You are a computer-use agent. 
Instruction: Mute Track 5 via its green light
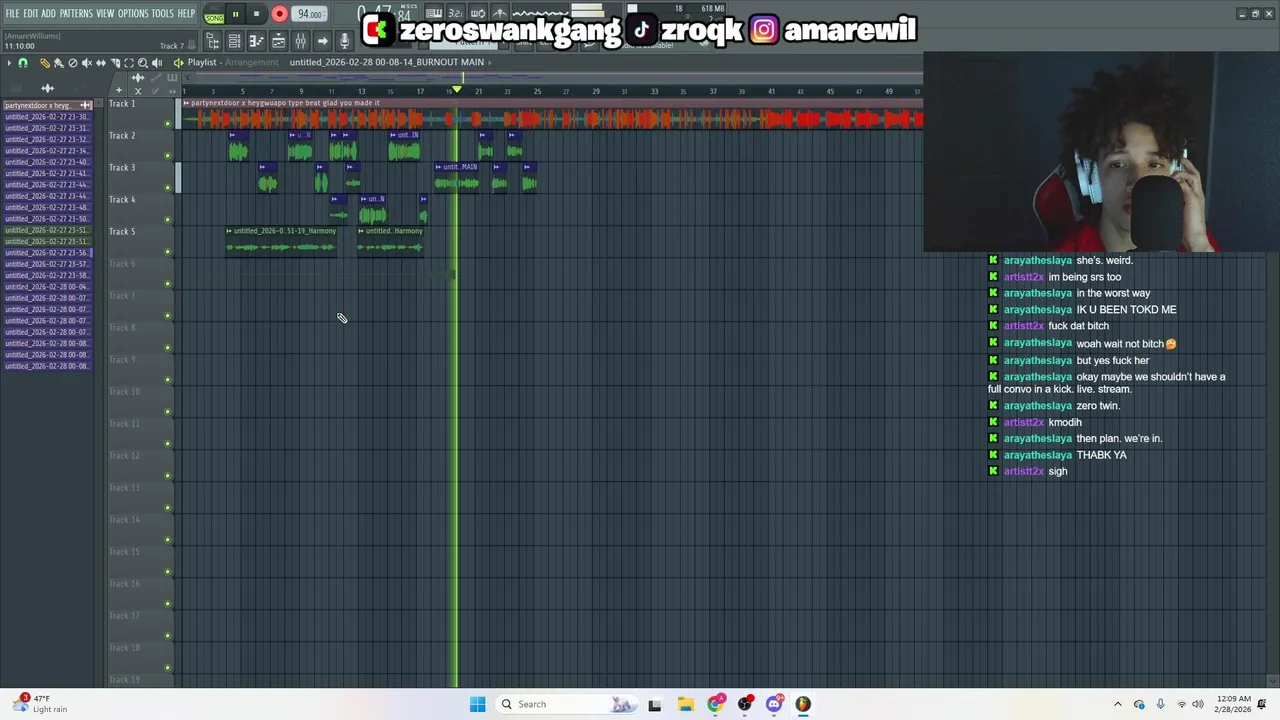pos(168,252)
